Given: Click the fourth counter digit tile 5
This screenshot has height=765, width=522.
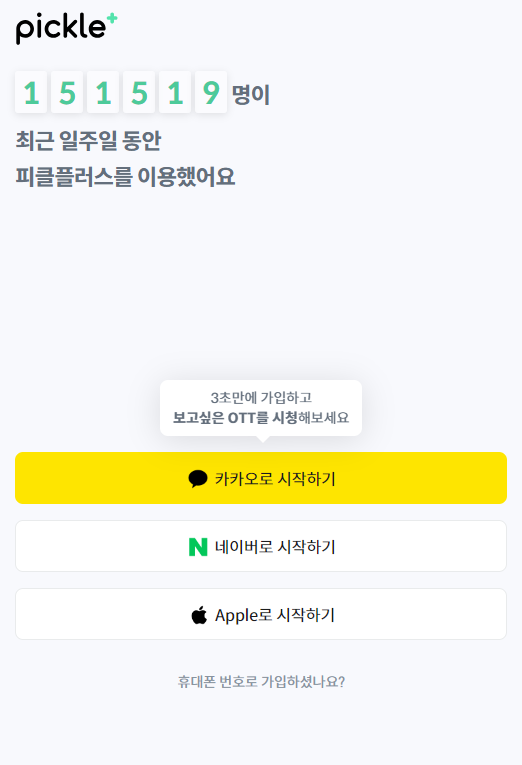Looking at the screenshot, I should coord(139,92).
